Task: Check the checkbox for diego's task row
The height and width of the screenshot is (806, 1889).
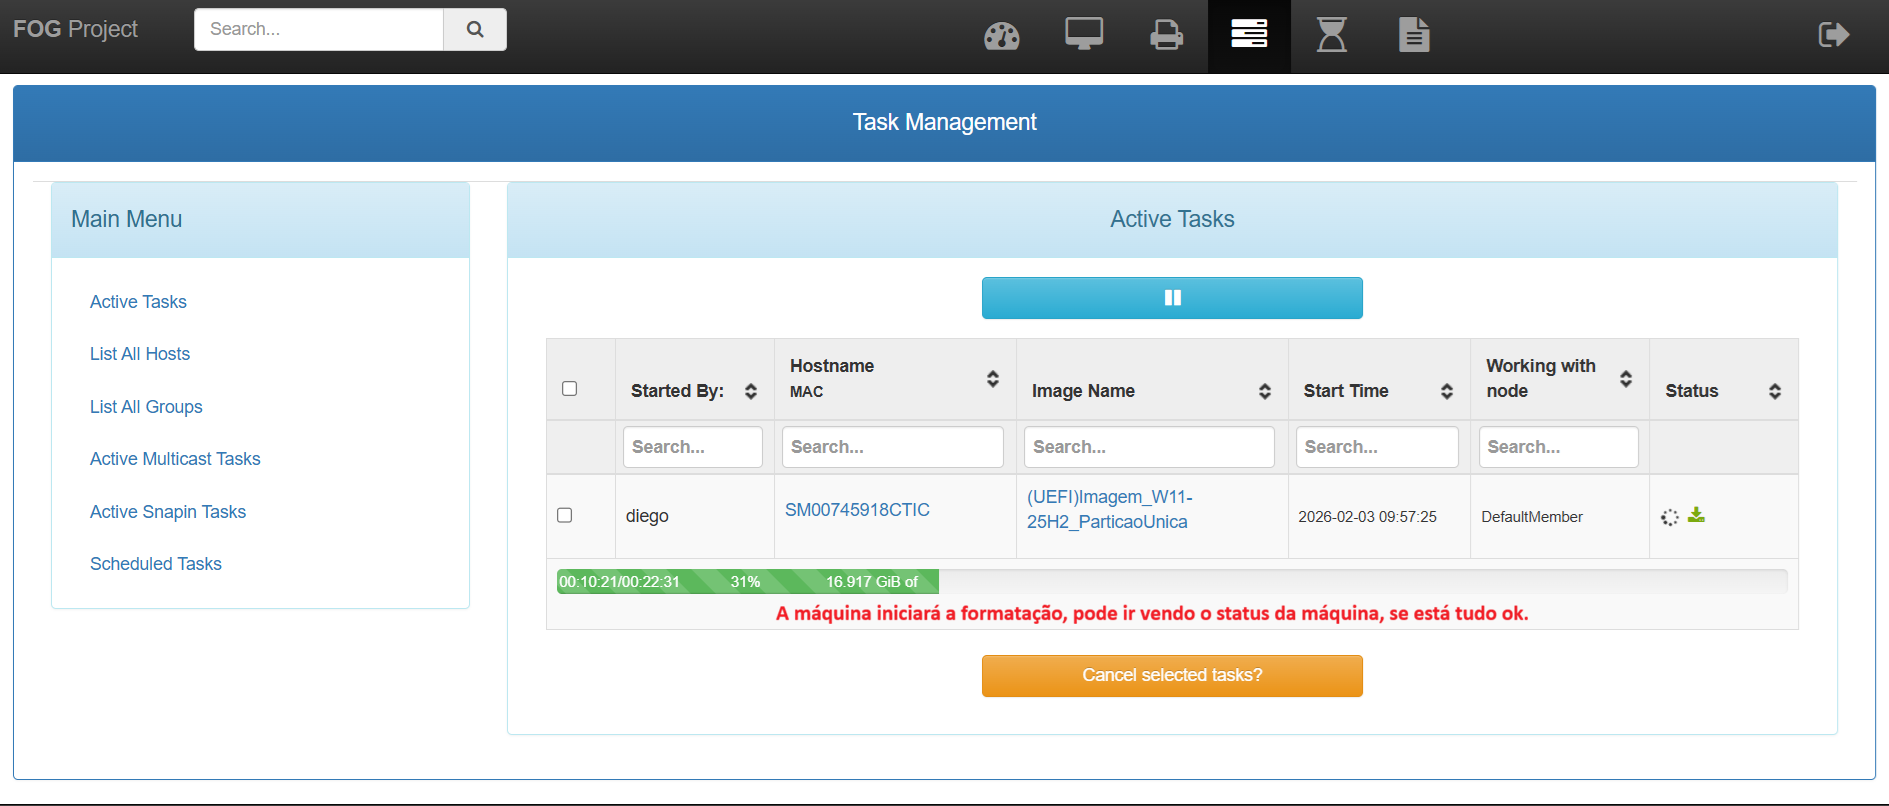Action: [x=565, y=515]
